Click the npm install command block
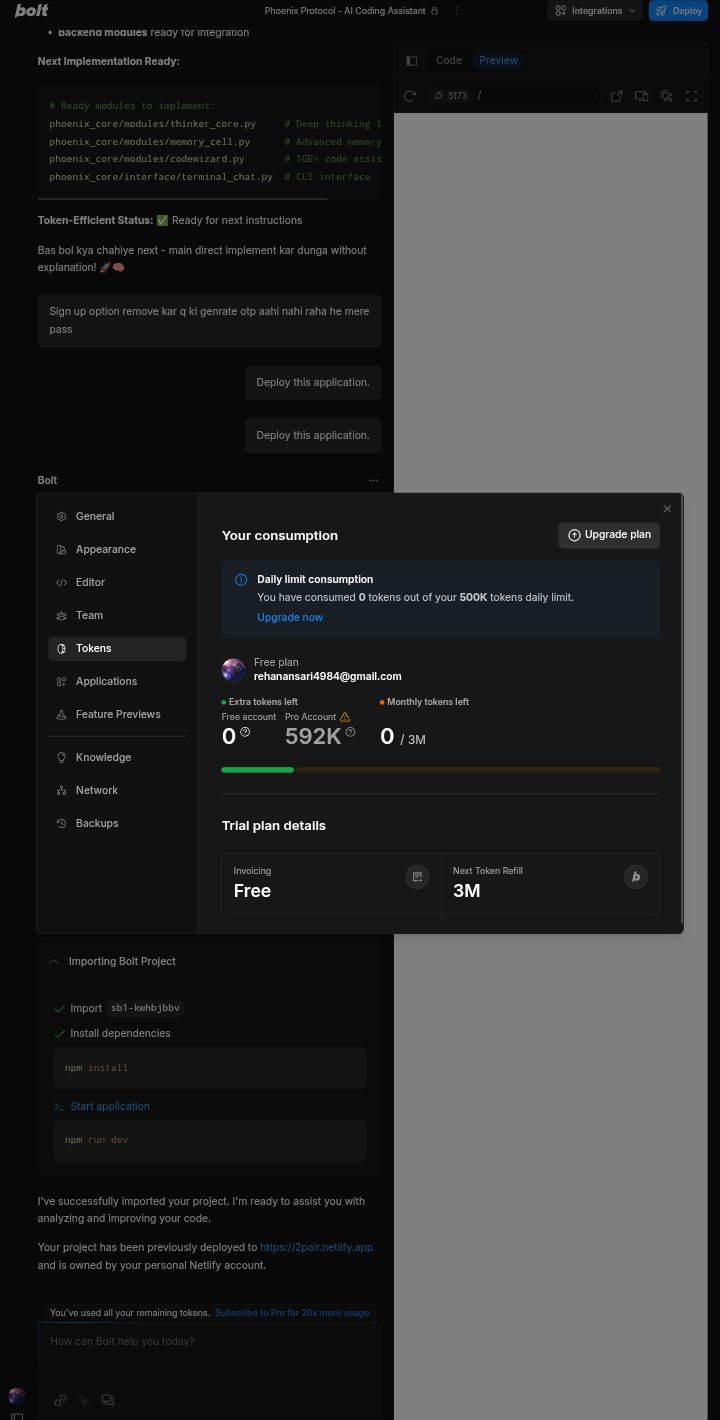Screen dimensions: 720x1420 (x=210, y=1068)
